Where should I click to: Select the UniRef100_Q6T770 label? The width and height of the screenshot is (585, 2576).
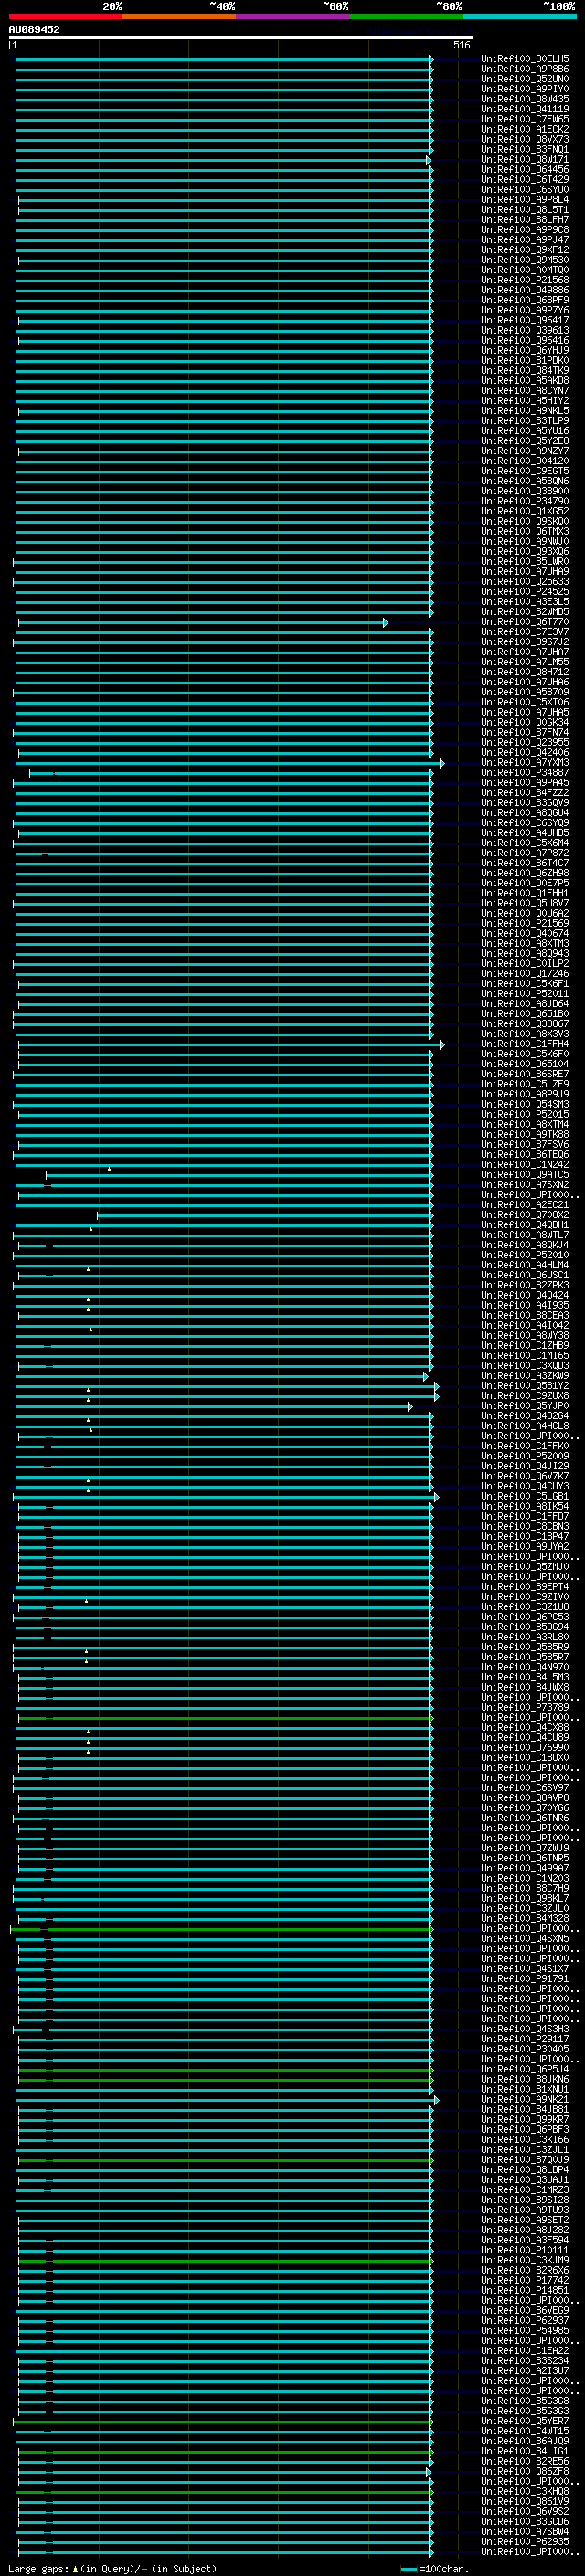pyautogui.click(x=525, y=623)
